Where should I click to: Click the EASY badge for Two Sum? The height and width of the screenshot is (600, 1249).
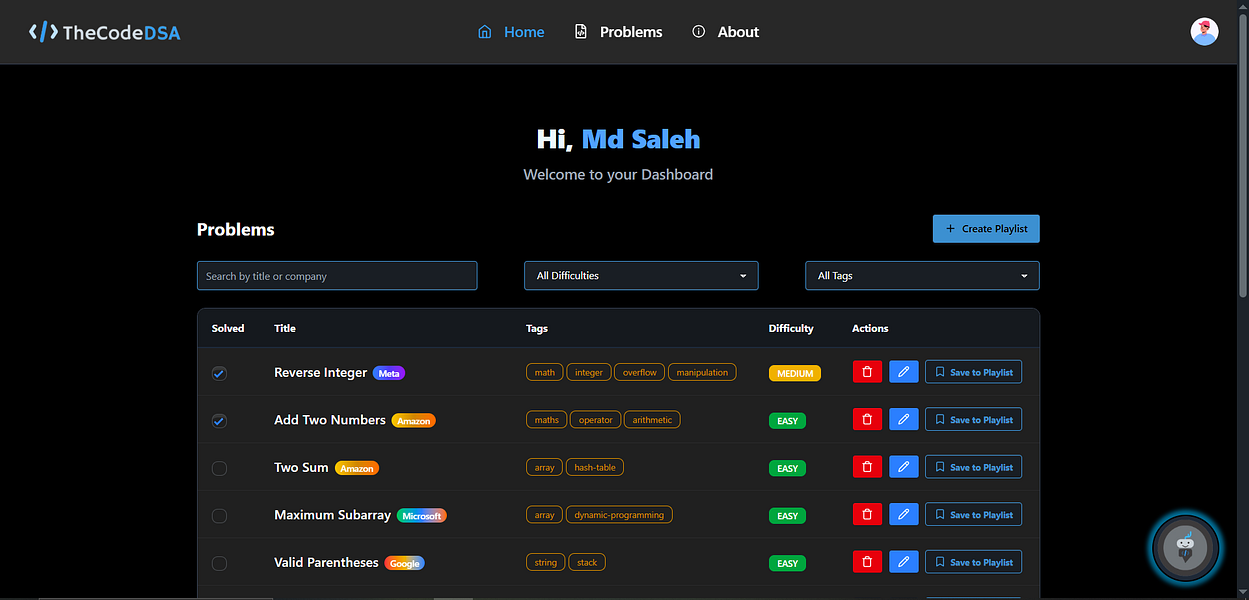787,468
